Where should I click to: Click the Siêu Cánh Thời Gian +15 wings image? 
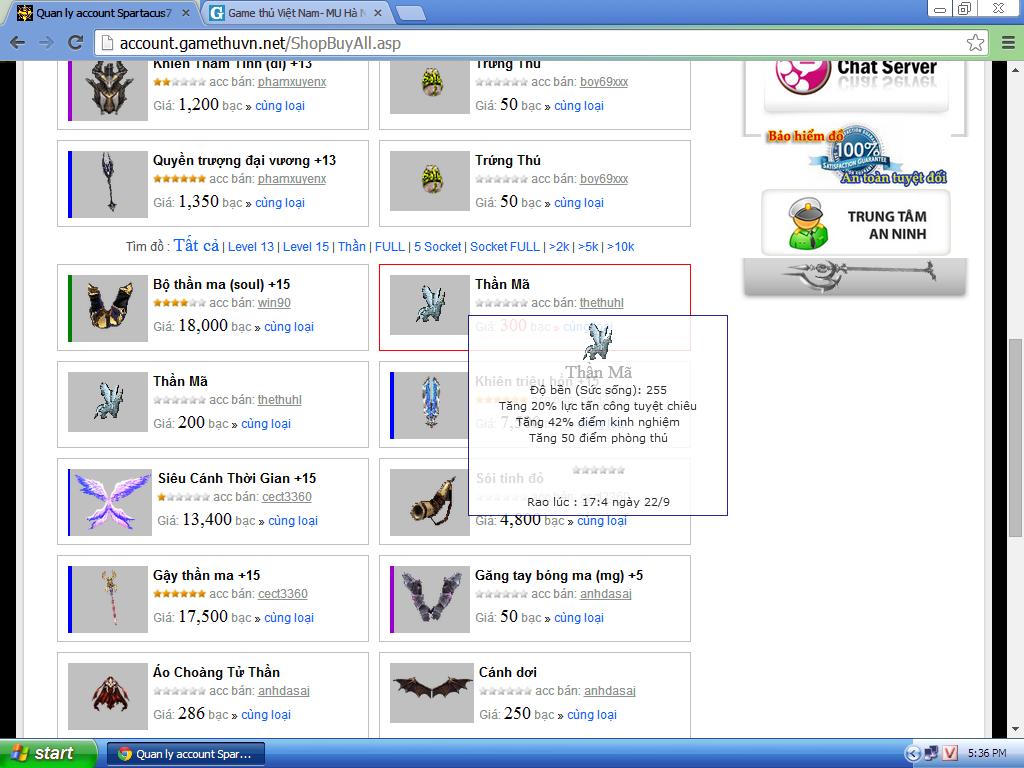pyautogui.click(x=110, y=502)
